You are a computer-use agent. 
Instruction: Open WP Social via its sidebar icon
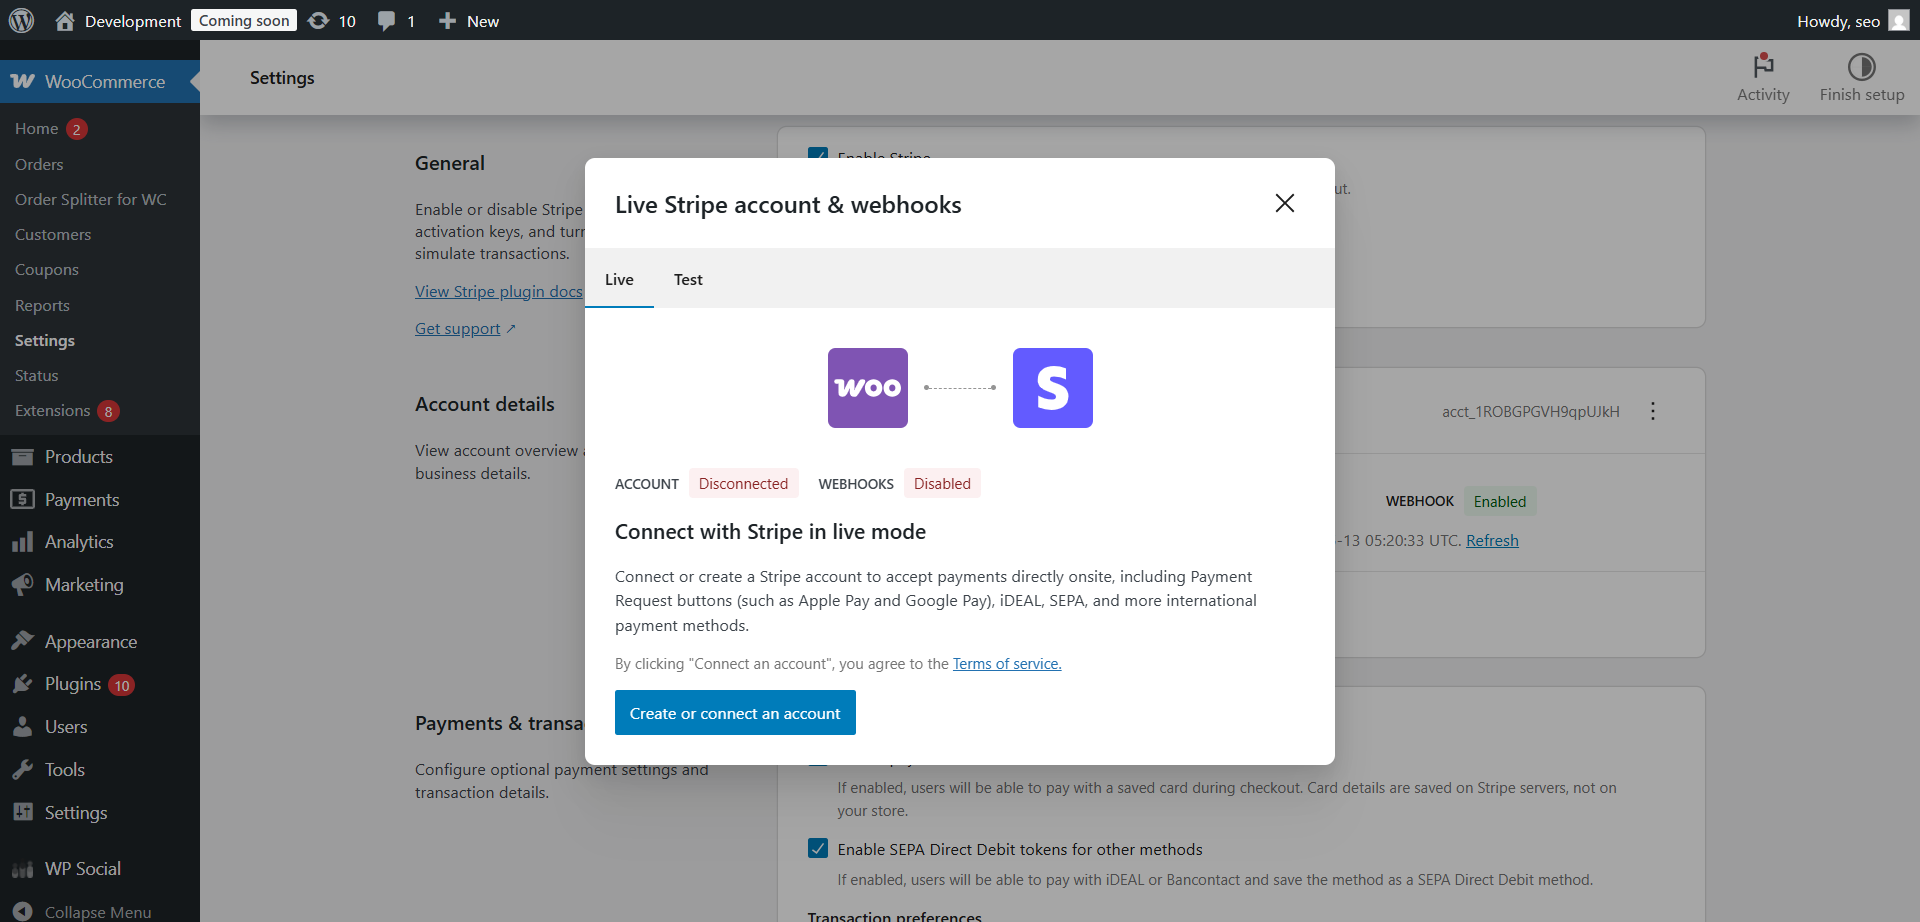coord(23,869)
